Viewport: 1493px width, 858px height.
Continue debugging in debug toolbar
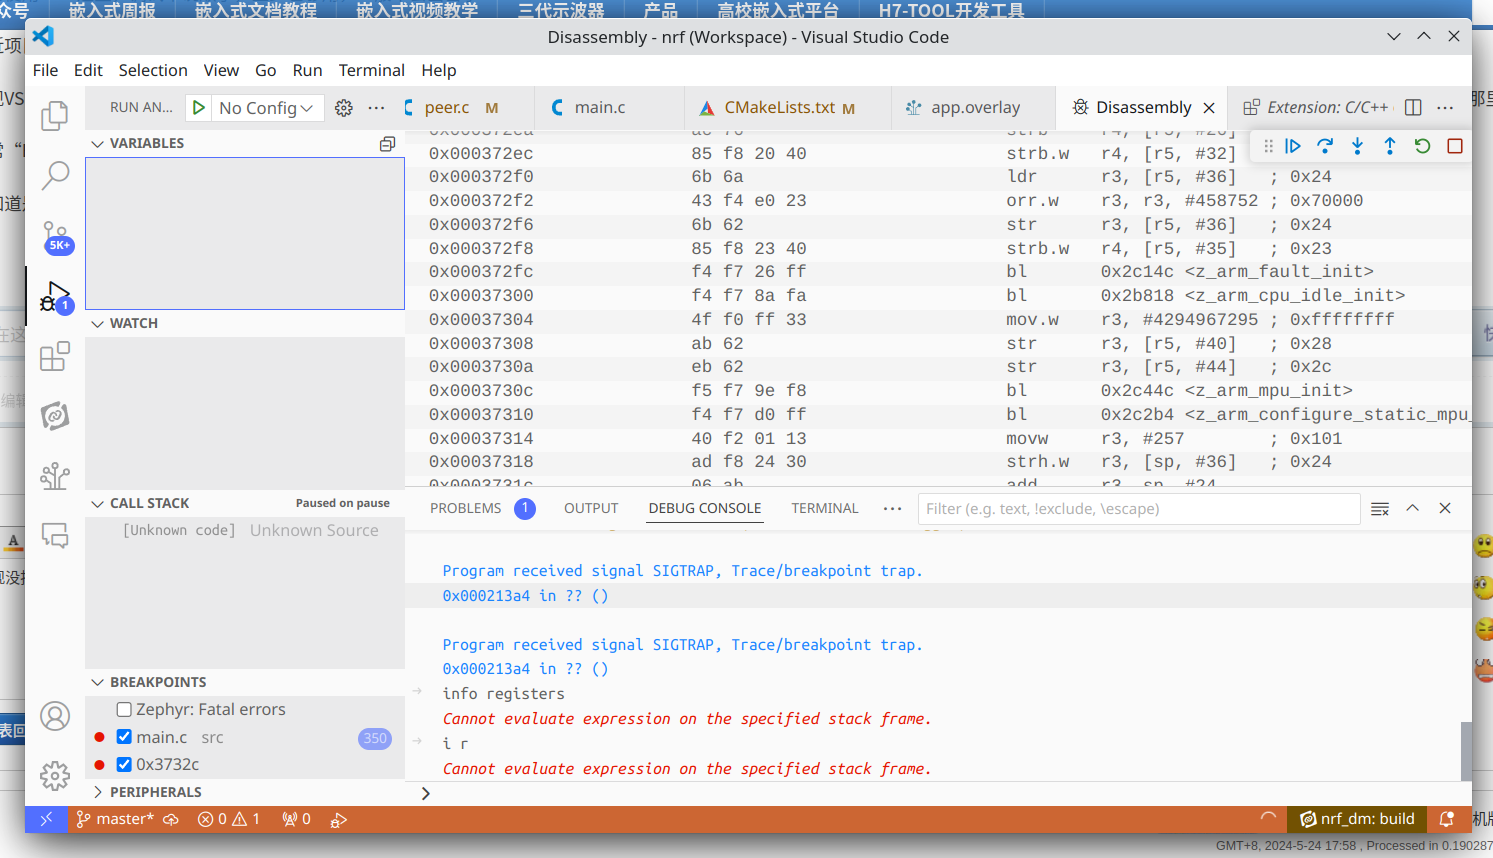pyautogui.click(x=1293, y=146)
